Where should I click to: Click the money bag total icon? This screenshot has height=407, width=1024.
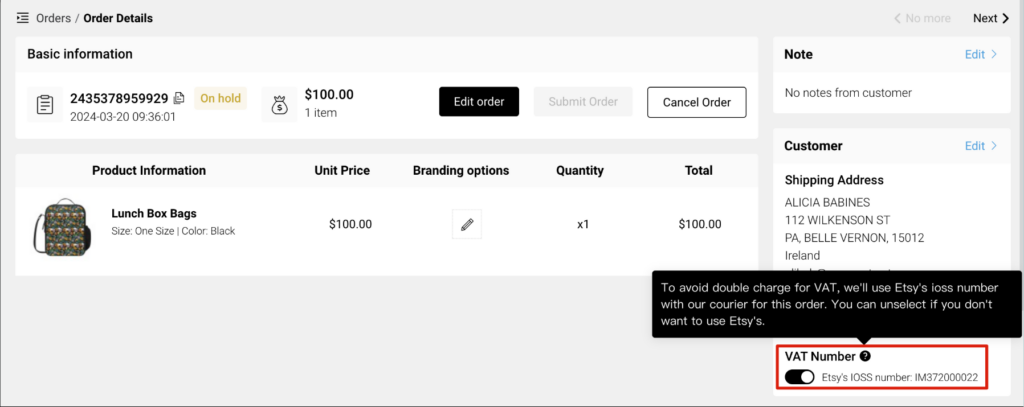[x=279, y=105]
